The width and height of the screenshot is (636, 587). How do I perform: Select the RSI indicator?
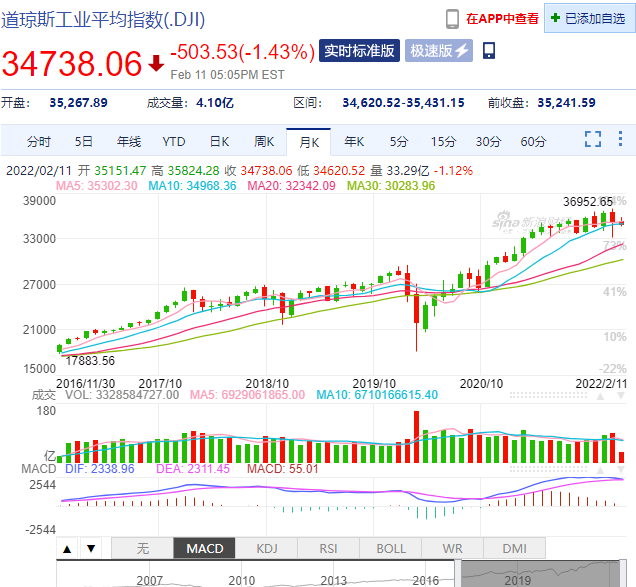[329, 549]
